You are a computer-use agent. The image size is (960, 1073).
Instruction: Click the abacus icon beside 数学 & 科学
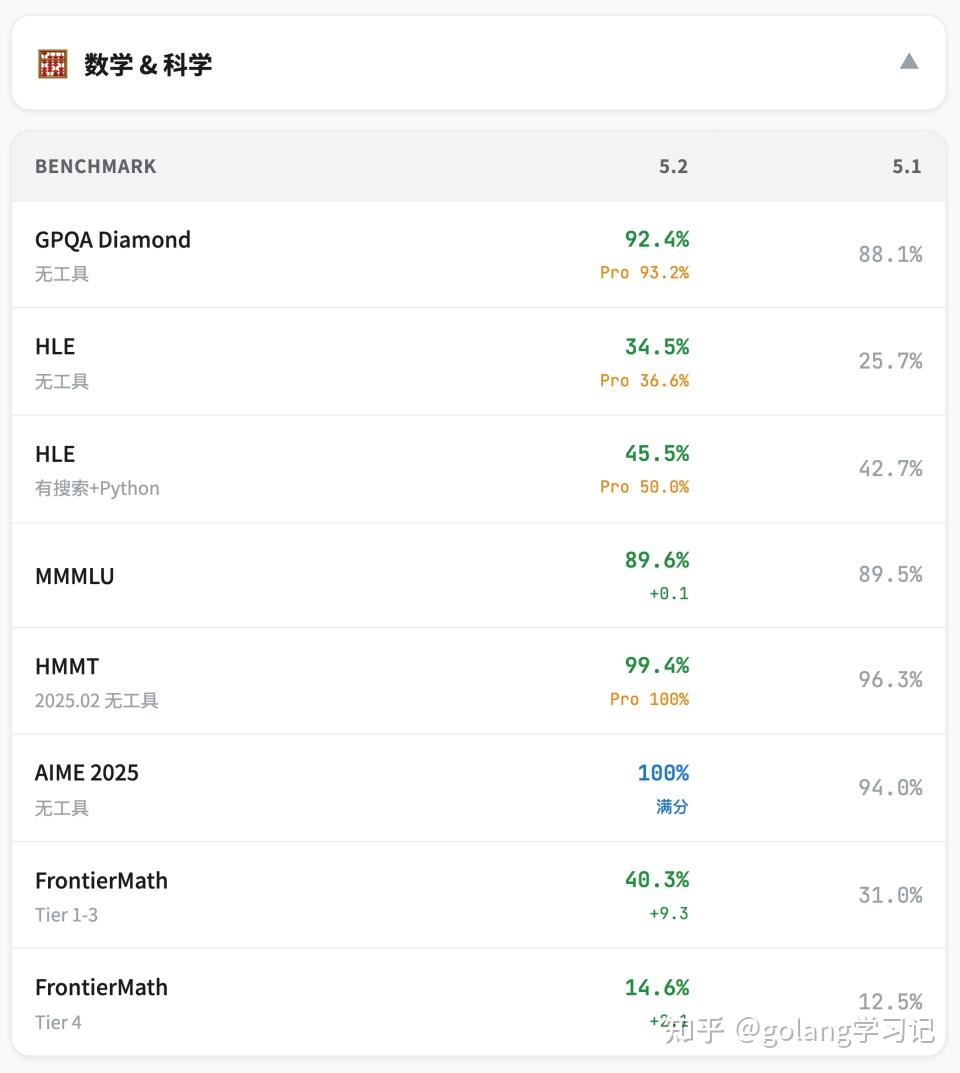pyautogui.click(x=52, y=64)
